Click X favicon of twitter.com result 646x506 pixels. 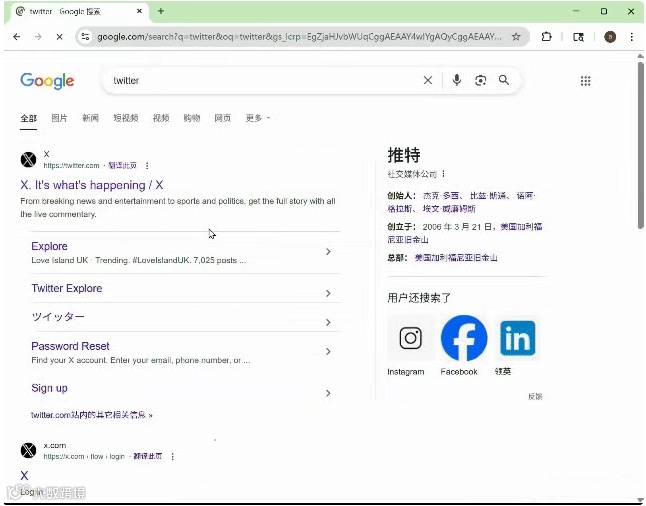tap(28, 159)
